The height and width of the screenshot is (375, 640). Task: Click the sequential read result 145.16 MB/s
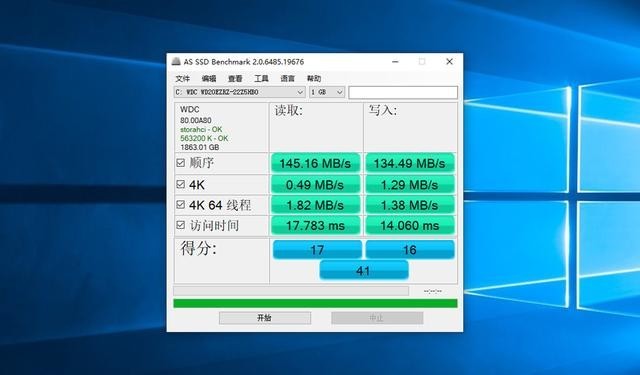click(315, 163)
